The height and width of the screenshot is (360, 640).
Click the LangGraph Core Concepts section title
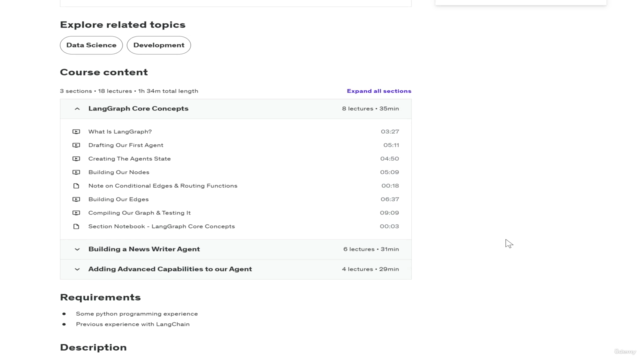click(138, 109)
